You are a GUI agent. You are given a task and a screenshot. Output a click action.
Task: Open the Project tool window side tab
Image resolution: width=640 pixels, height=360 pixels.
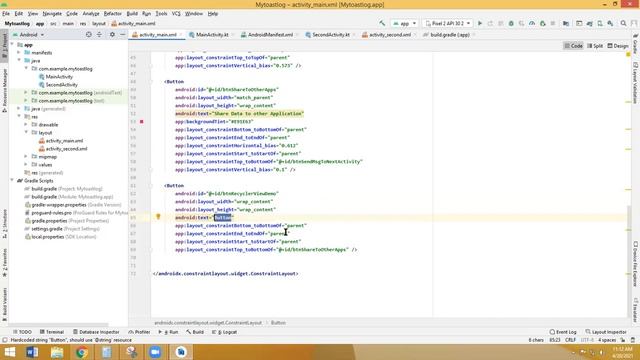4,47
